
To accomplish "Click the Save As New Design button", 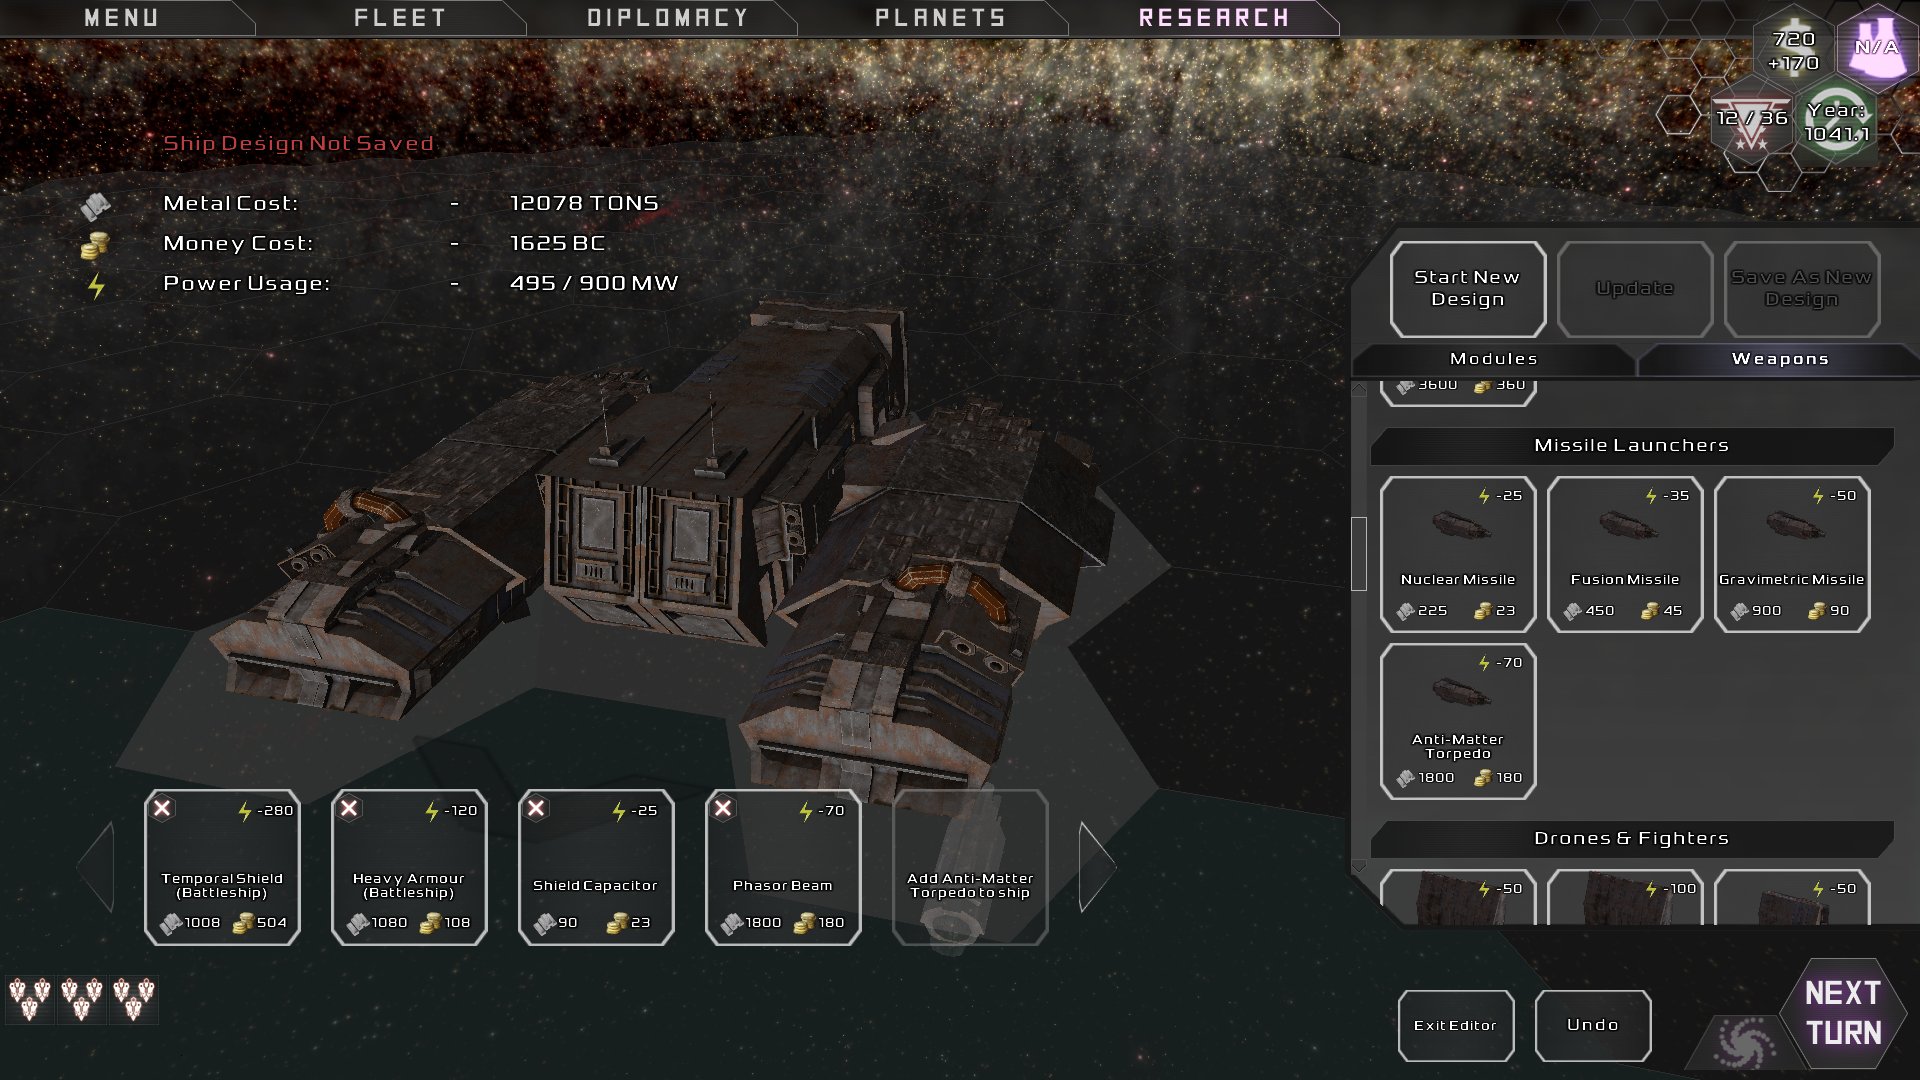I will (1803, 287).
